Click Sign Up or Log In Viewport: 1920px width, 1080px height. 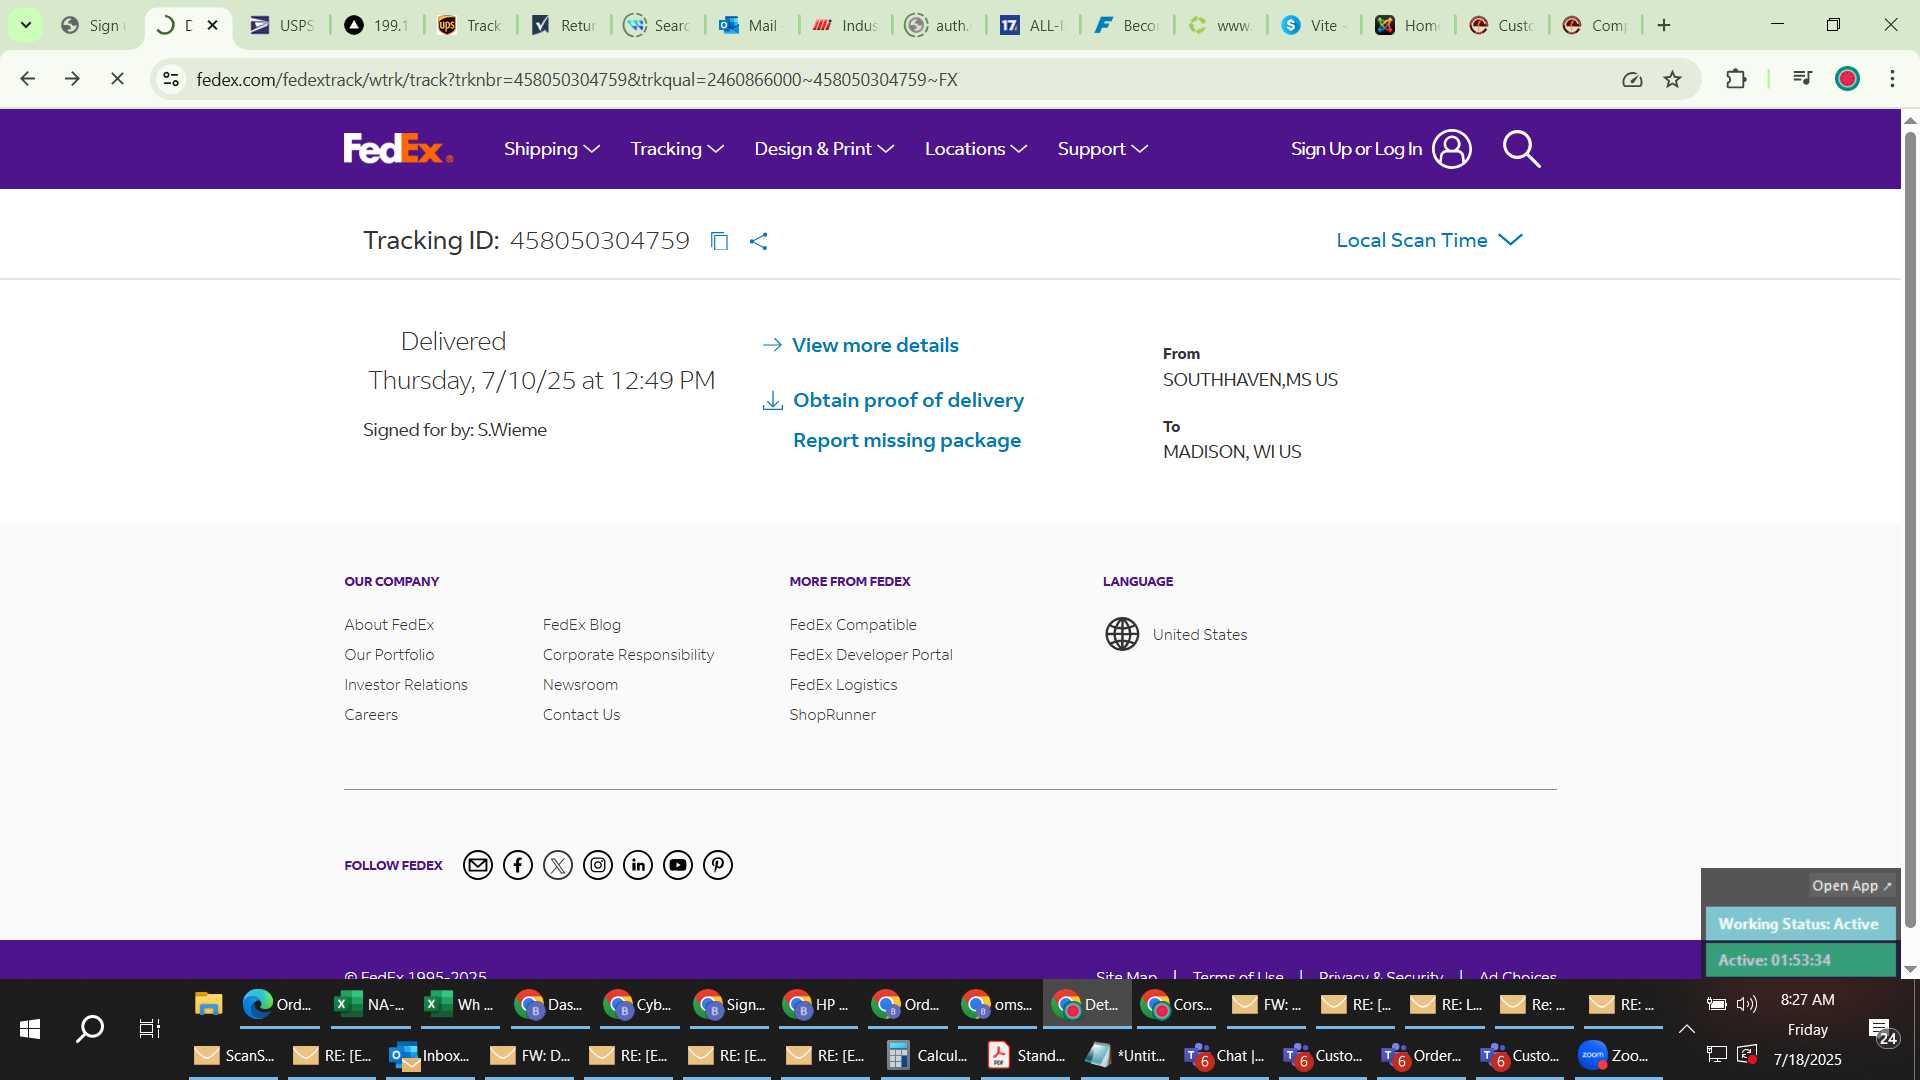click(1356, 149)
